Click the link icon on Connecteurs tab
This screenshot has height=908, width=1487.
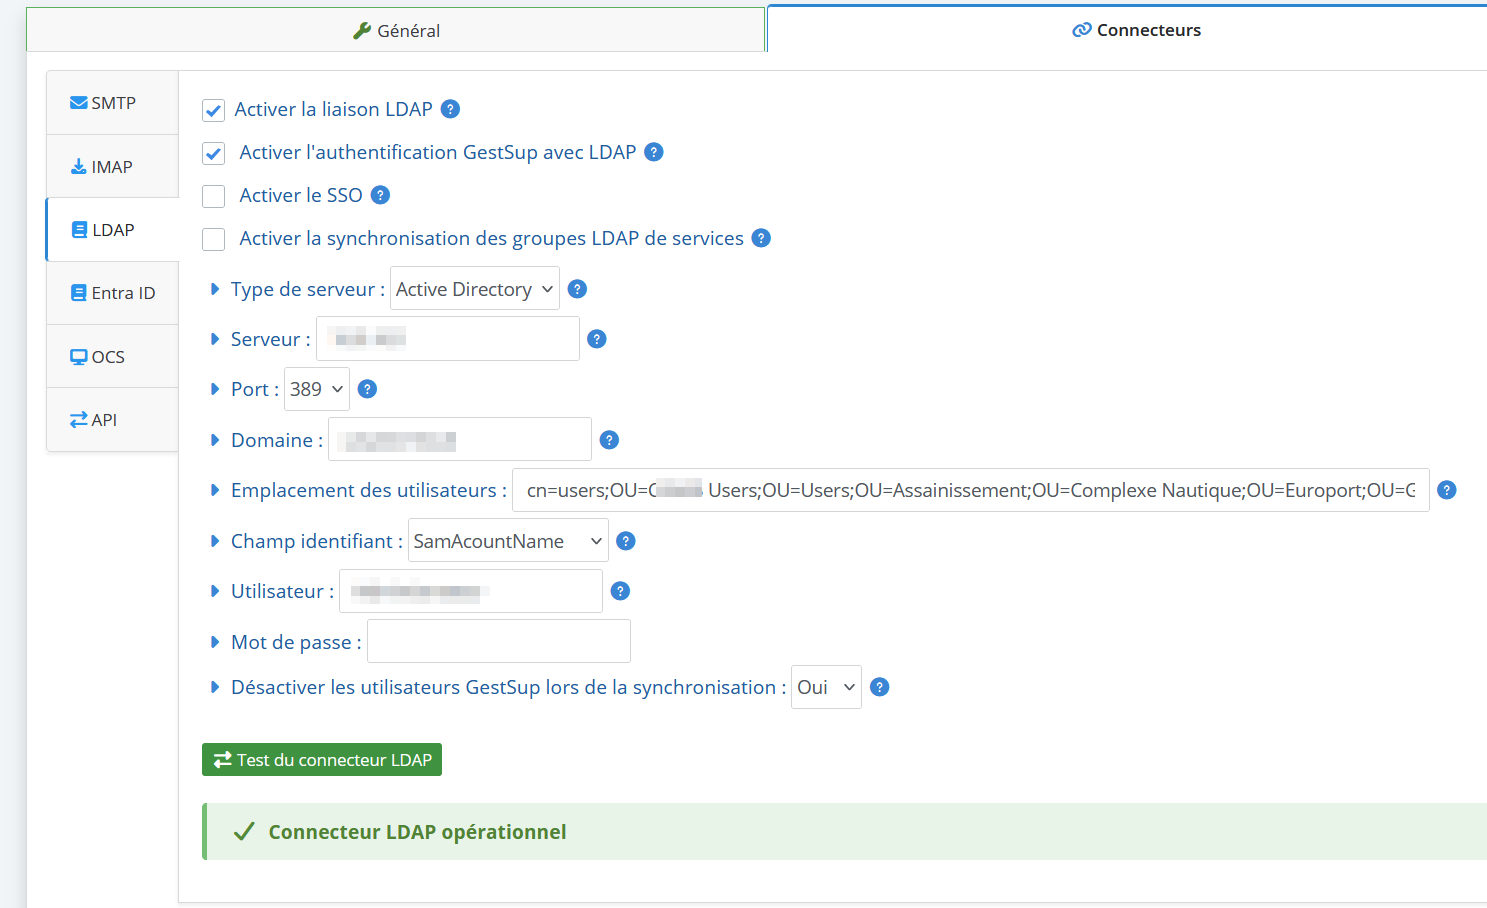pos(1082,30)
